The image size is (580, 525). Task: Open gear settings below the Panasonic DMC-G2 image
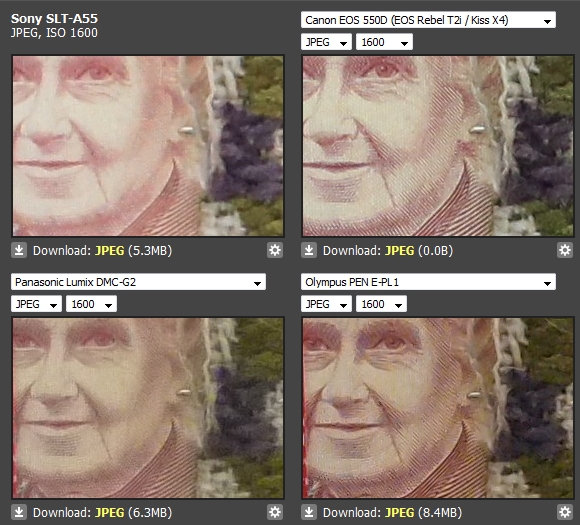click(275, 512)
